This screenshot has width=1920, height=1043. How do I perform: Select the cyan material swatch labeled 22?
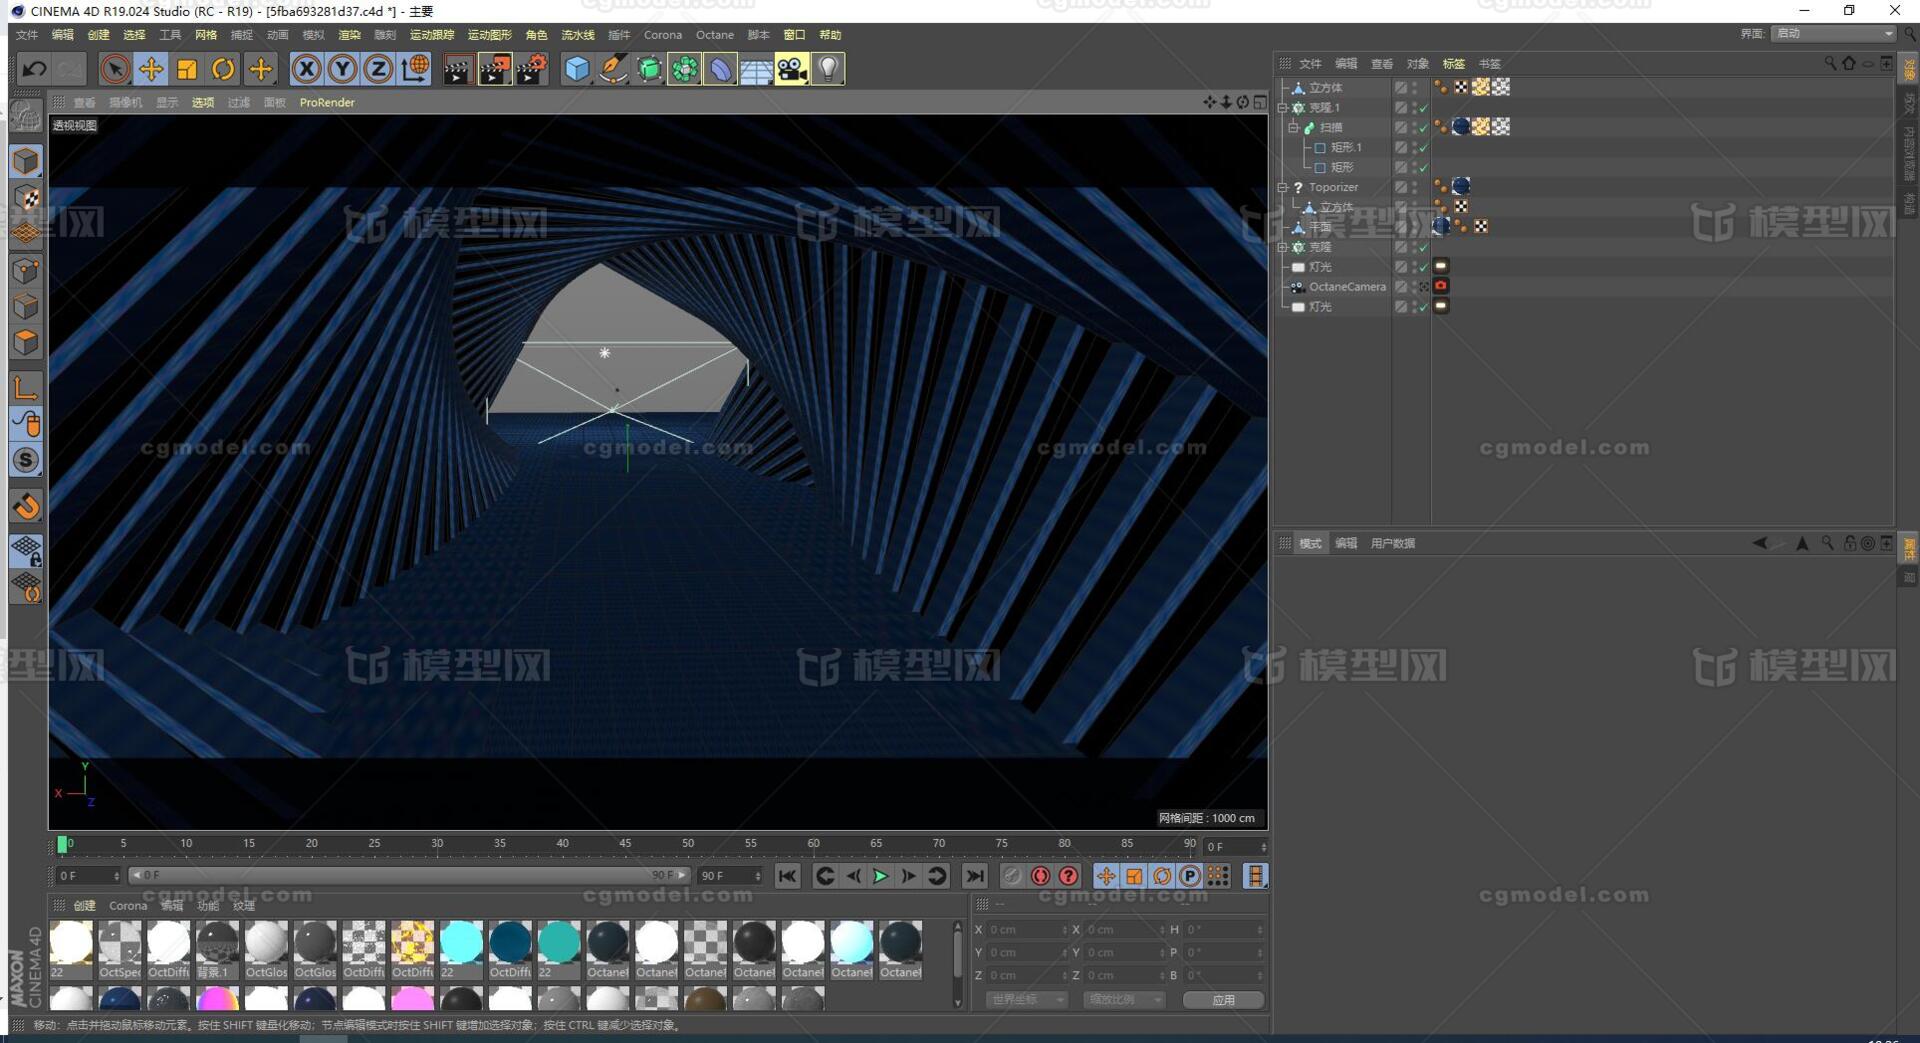pyautogui.click(x=461, y=949)
